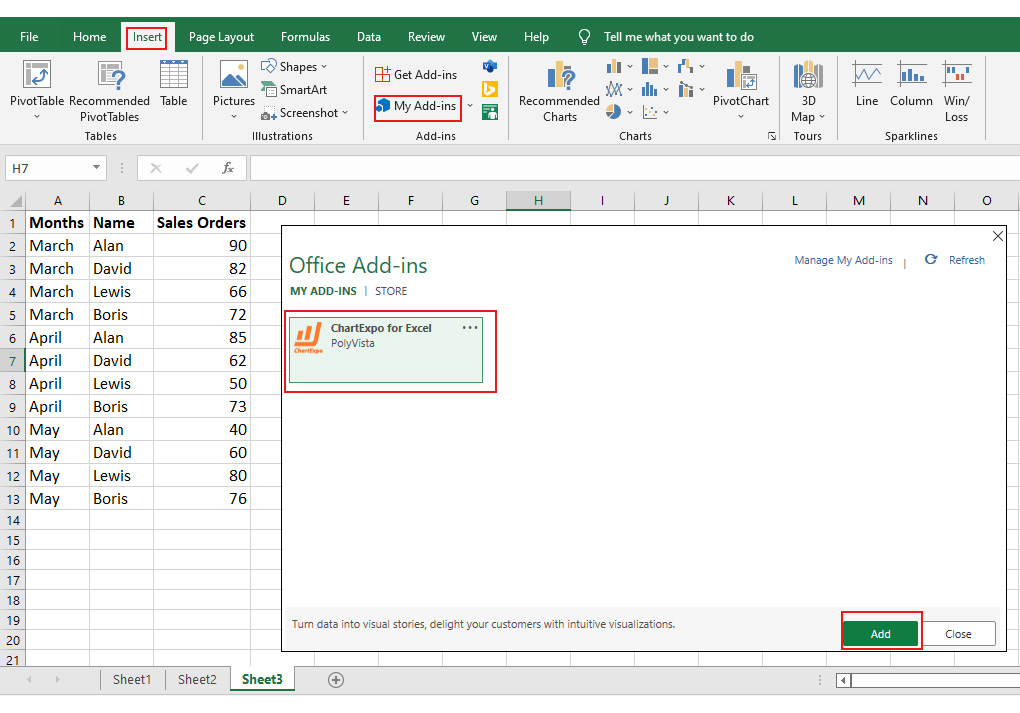Open People Graph add-in icon
The image size is (1020, 713).
(x=490, y=113)
